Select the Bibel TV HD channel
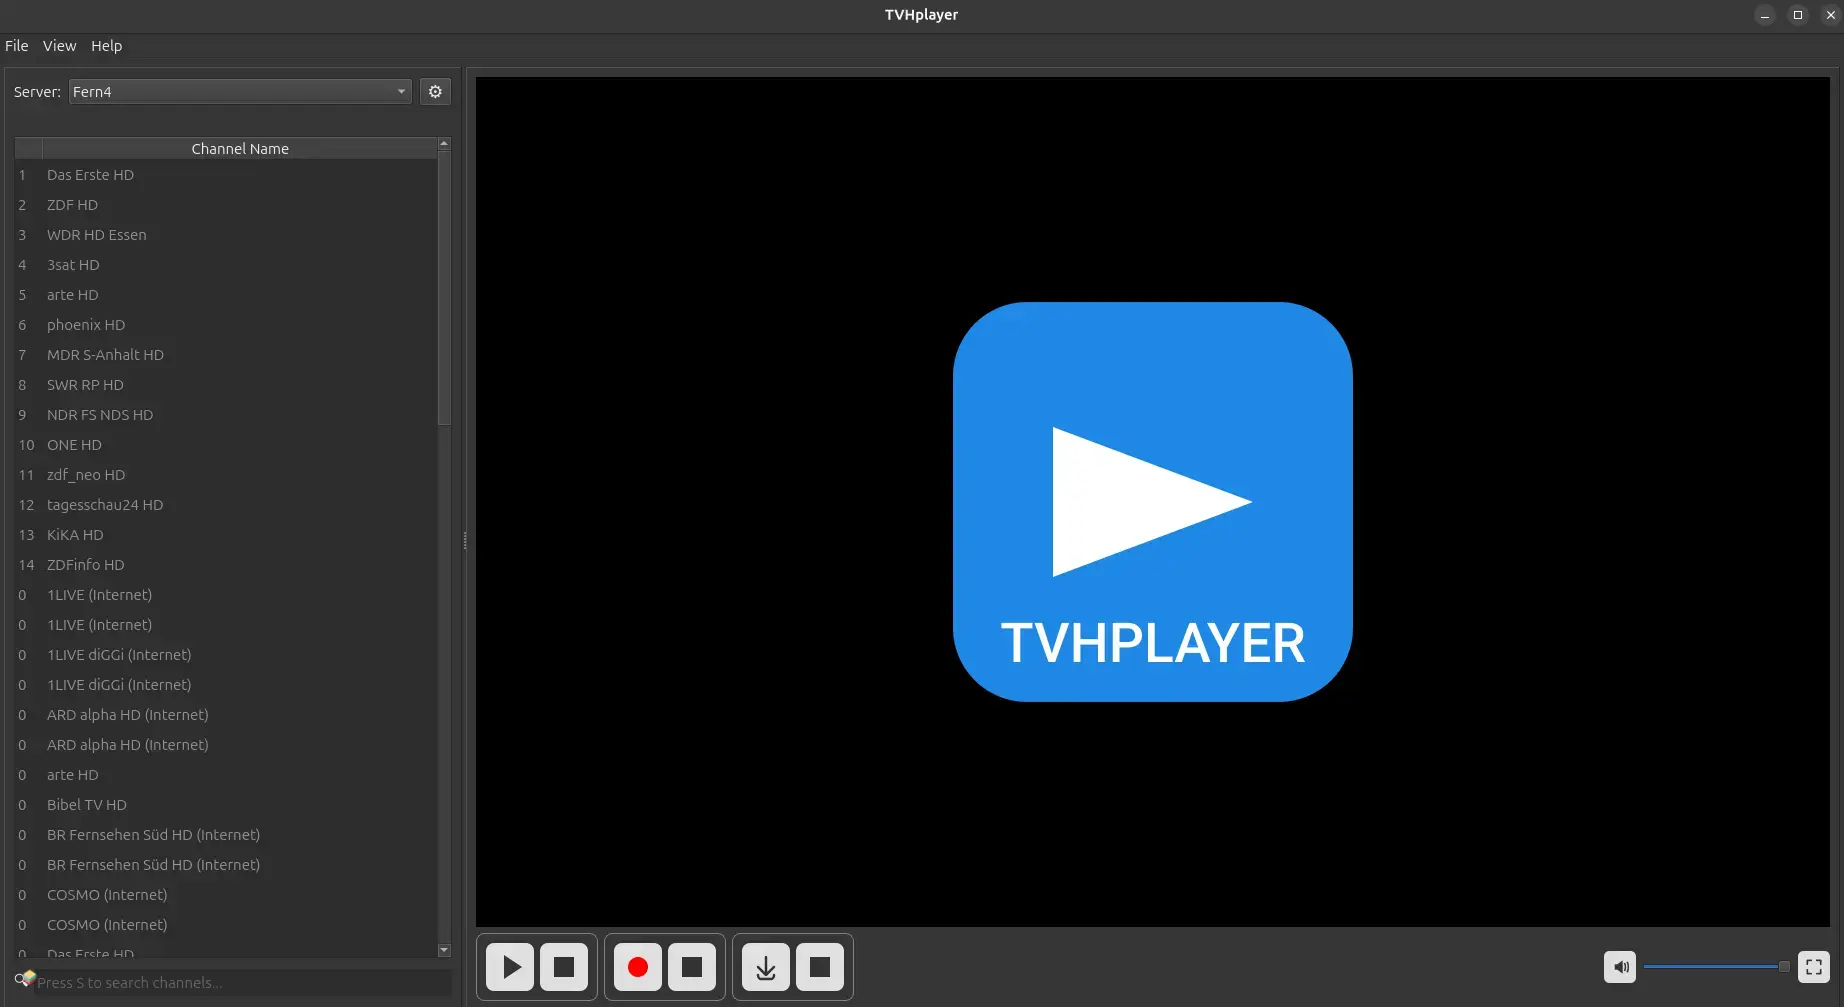 click(x=87, y=805)
